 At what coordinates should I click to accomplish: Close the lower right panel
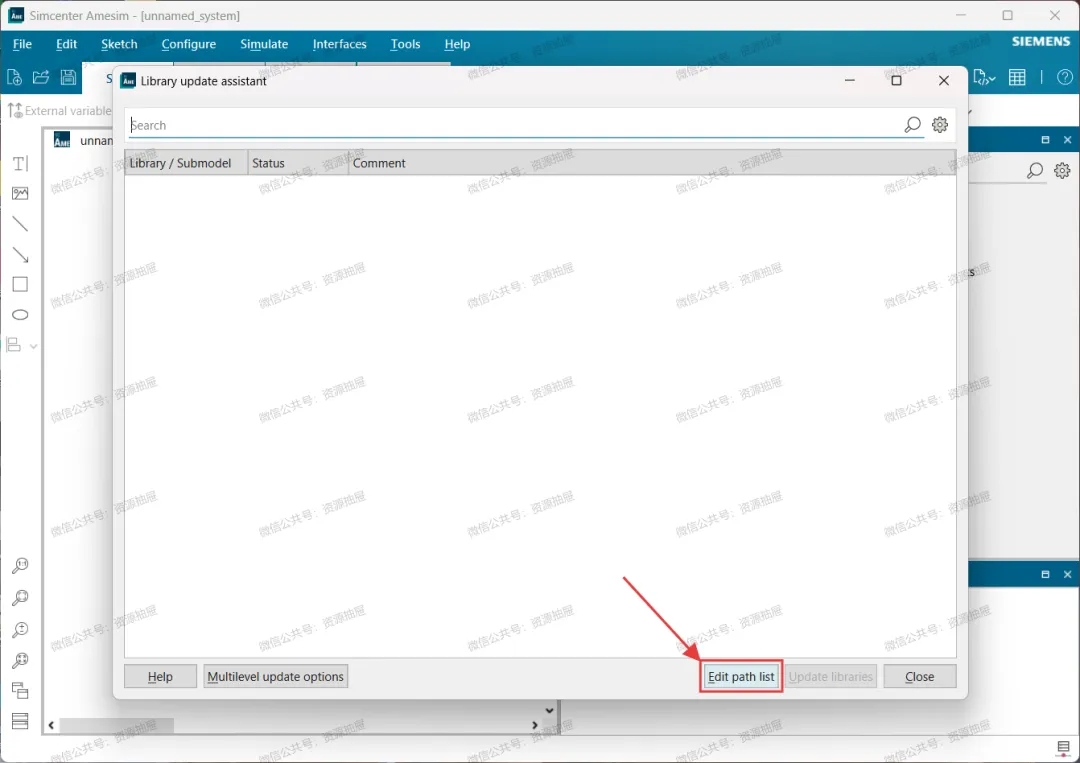pos(1068,574)
